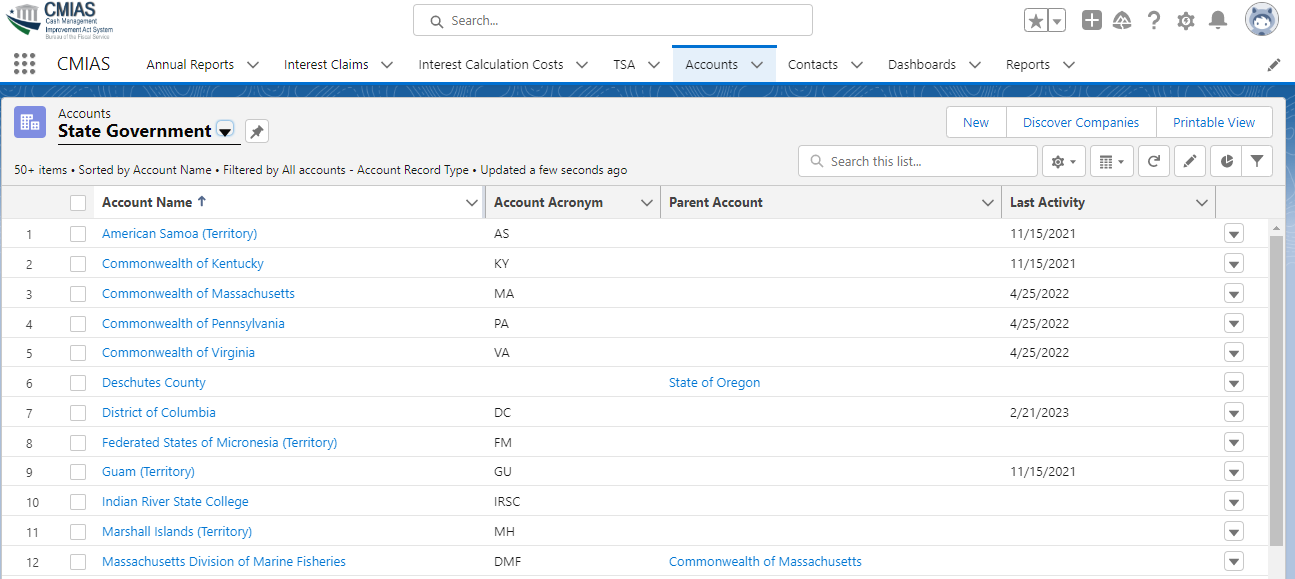Switch to the Dashboards tab
The width and height of the screenshot is (1295, 579).
click(x=921, y=65)
